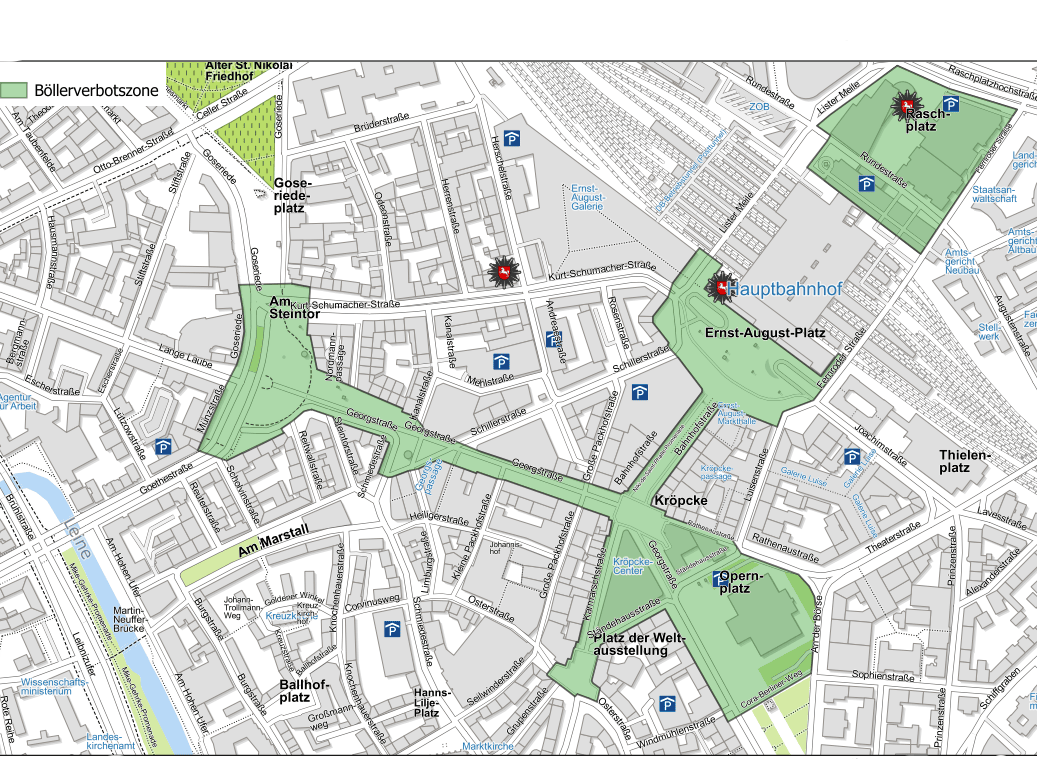Select the Kröpcke square label
This screenshot has height=778, width=1037.
click(x=680, y=499)
